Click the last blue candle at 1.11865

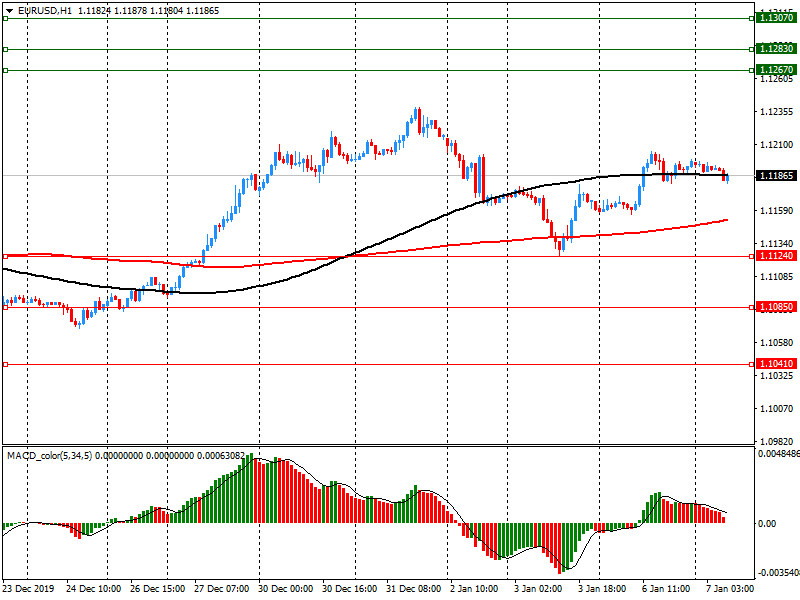pyautogui.click(x=728, y=178)
